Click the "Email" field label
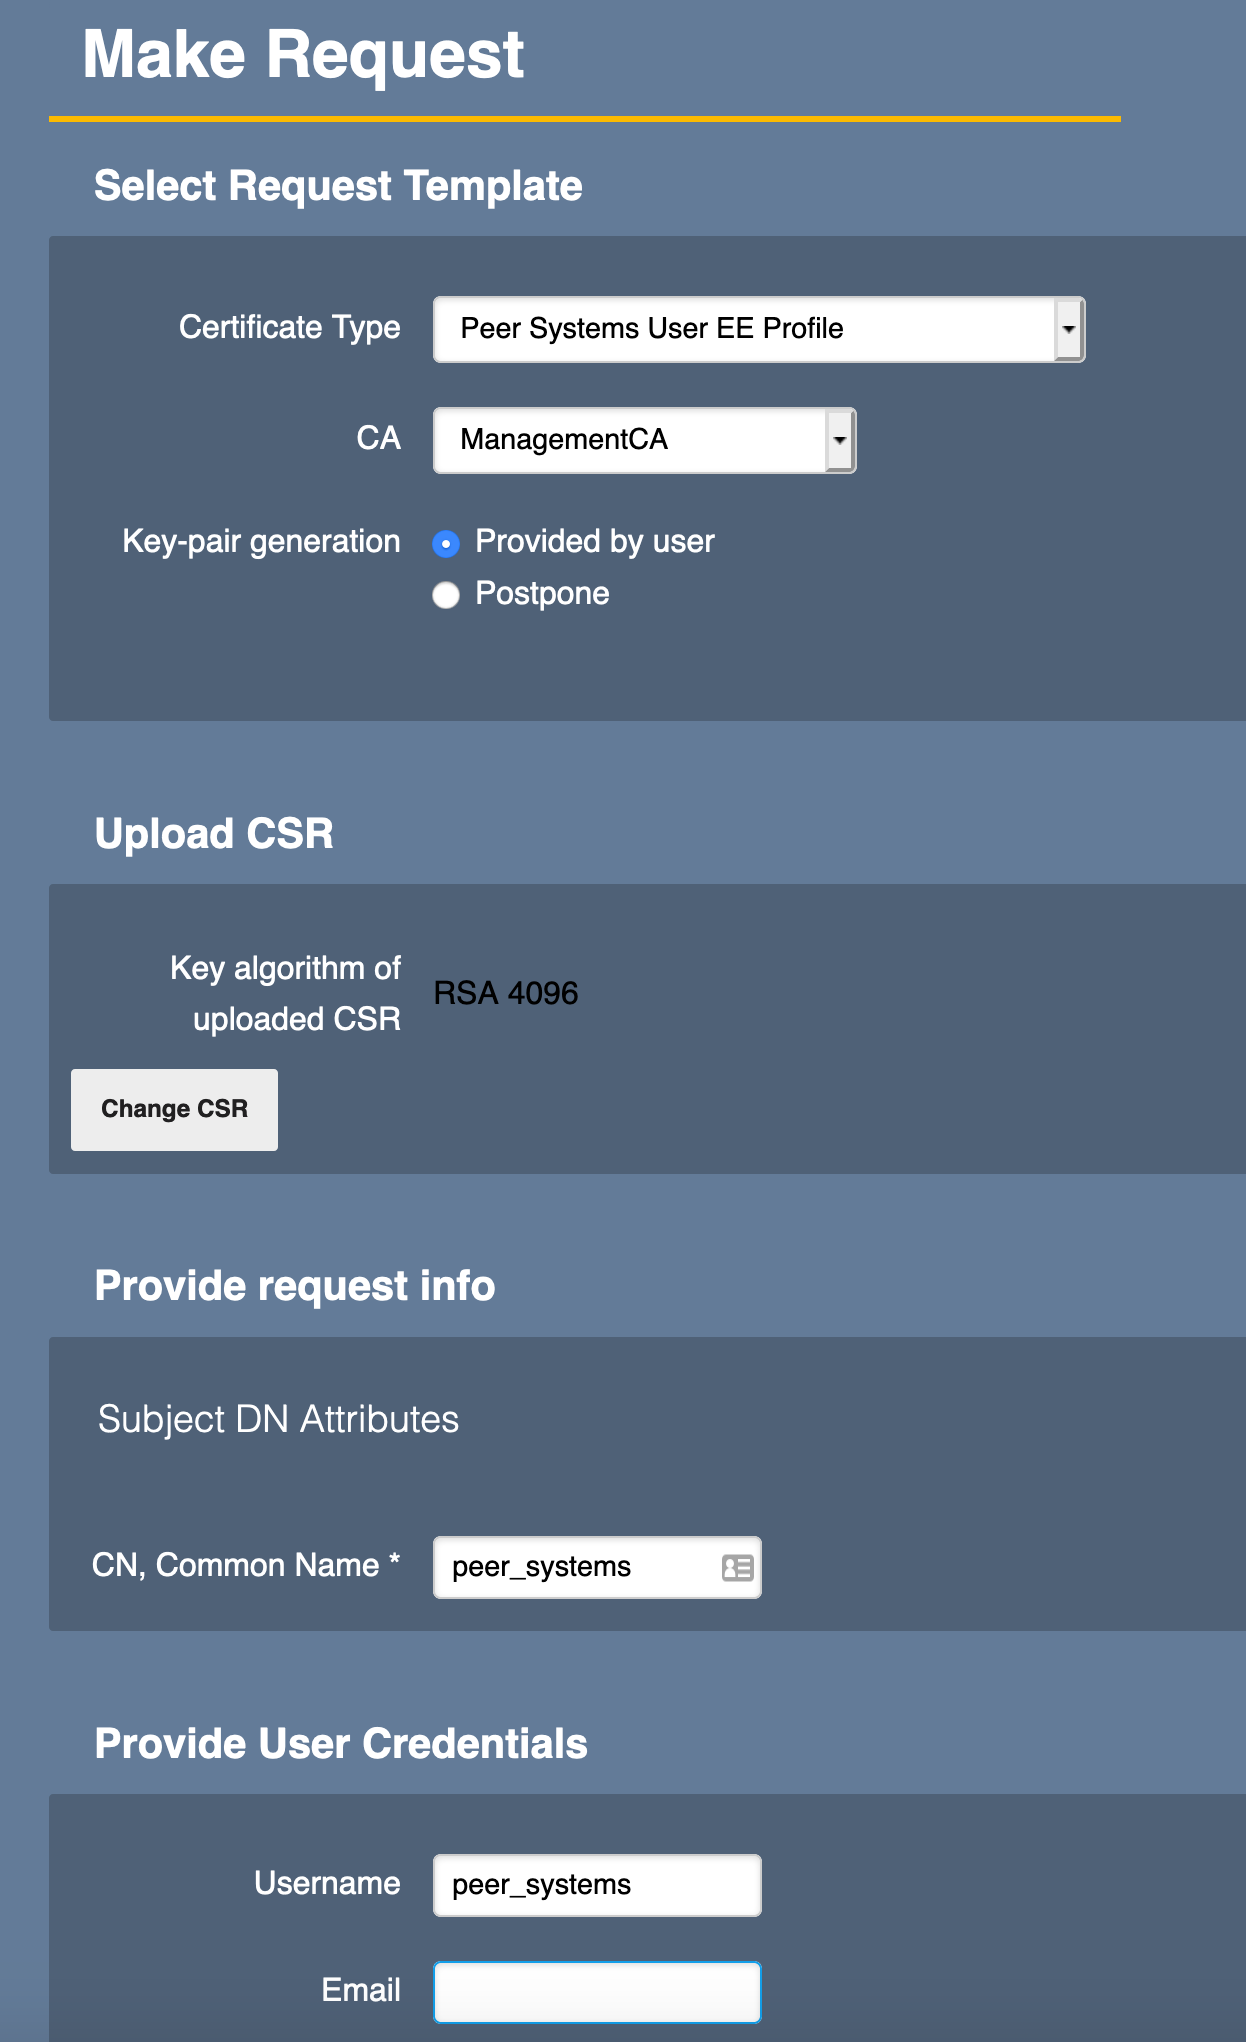This screenshot has height=2042, width=1246. point(361,1990)
